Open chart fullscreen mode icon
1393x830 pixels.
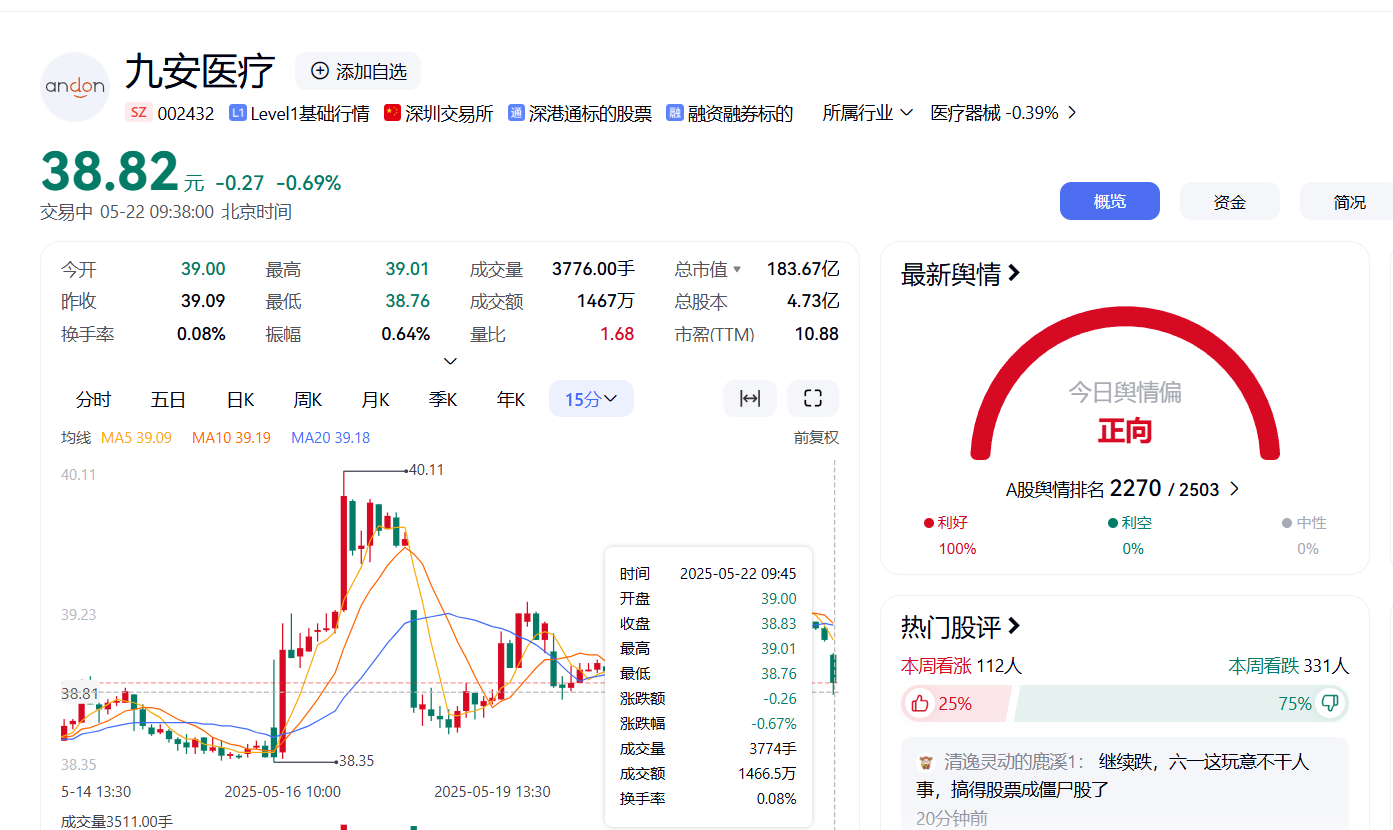tap(813, 399)
